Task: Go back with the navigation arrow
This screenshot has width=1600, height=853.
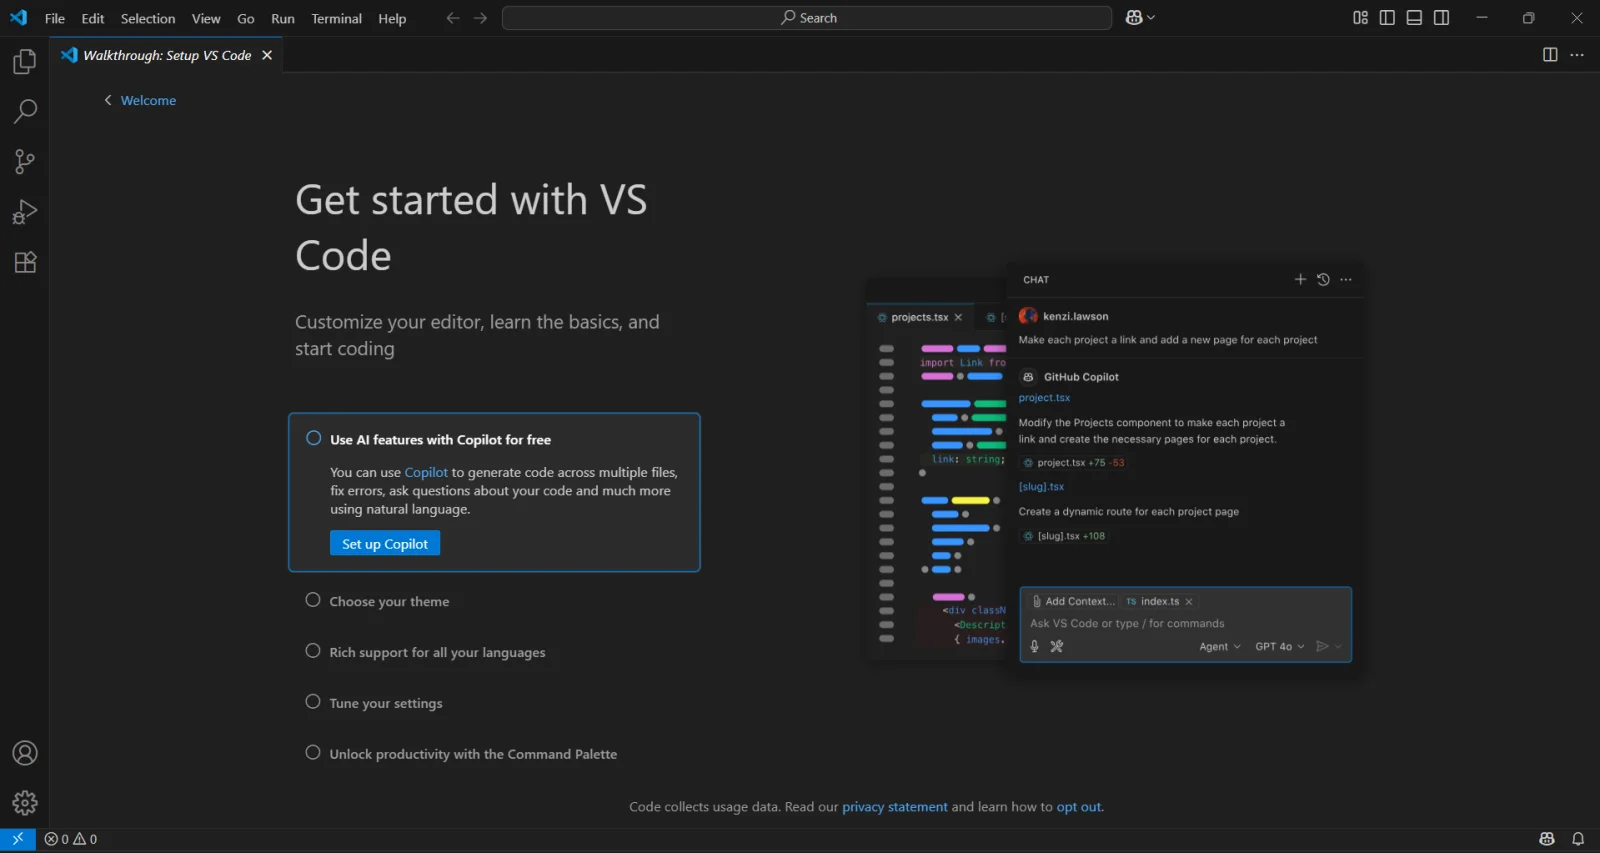Action: 453,18
